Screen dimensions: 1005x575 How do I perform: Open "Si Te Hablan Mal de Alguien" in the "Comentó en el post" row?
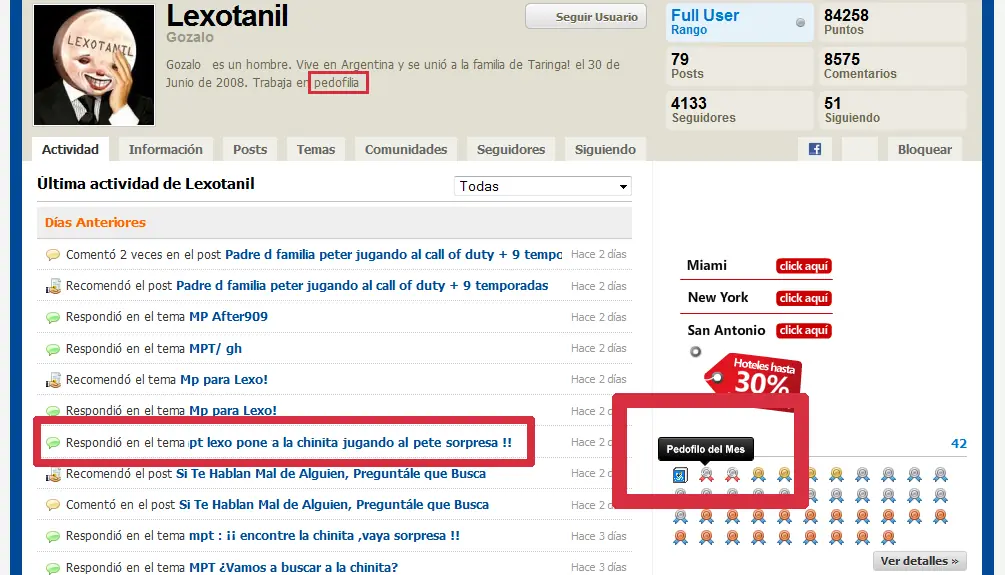pyautogui.click(x=334, y=504)
